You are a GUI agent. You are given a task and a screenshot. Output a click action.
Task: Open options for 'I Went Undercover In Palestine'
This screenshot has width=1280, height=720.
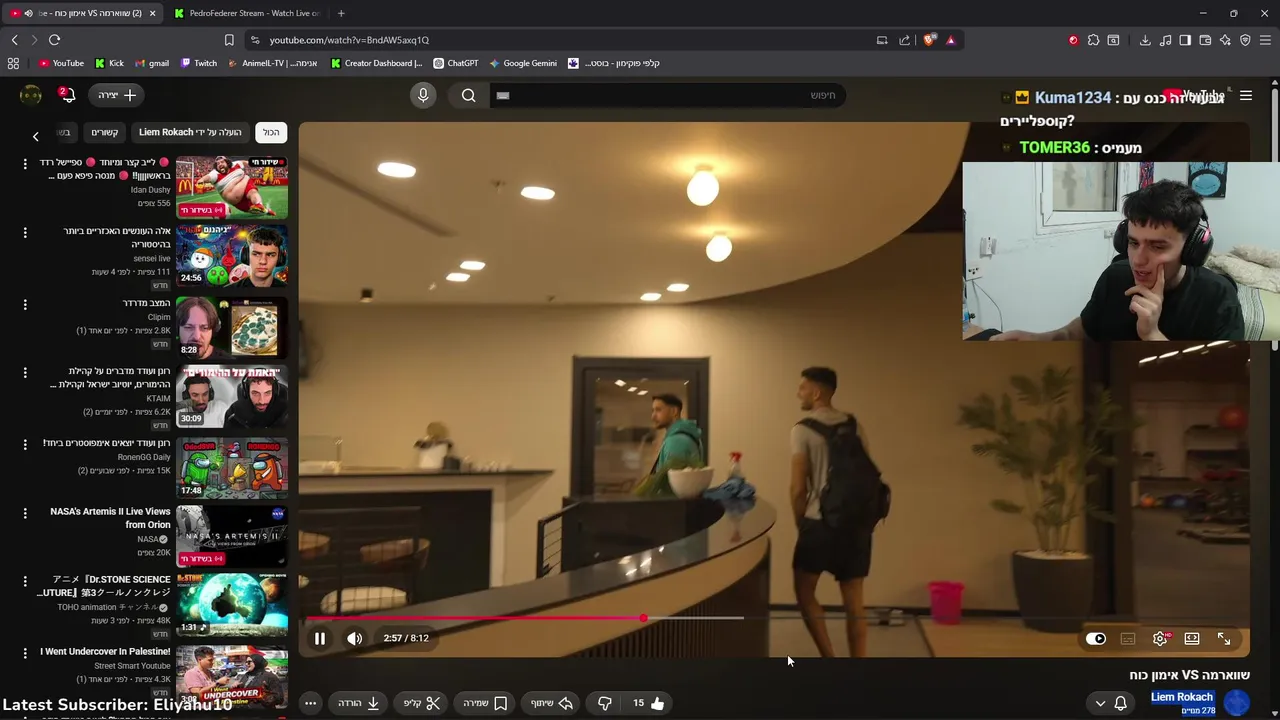[25, 653]
